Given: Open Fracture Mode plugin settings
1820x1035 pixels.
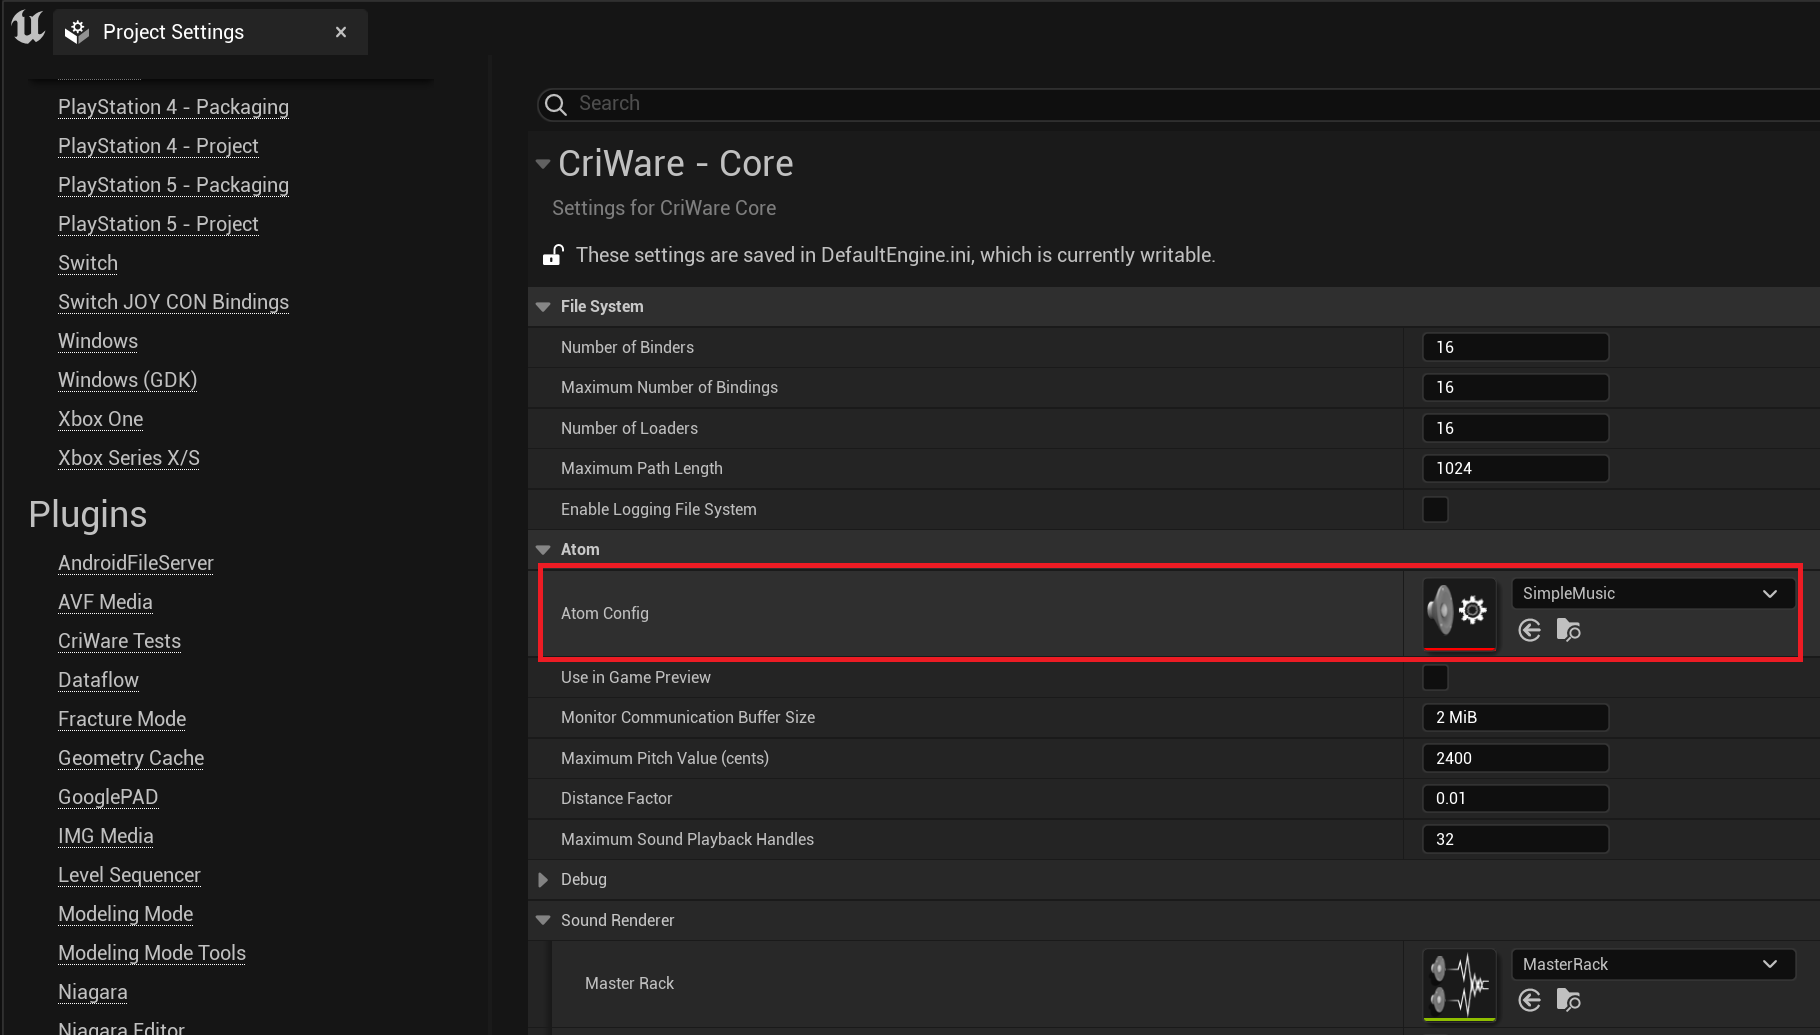Looking at the screenshot, I should coord(122,719).
